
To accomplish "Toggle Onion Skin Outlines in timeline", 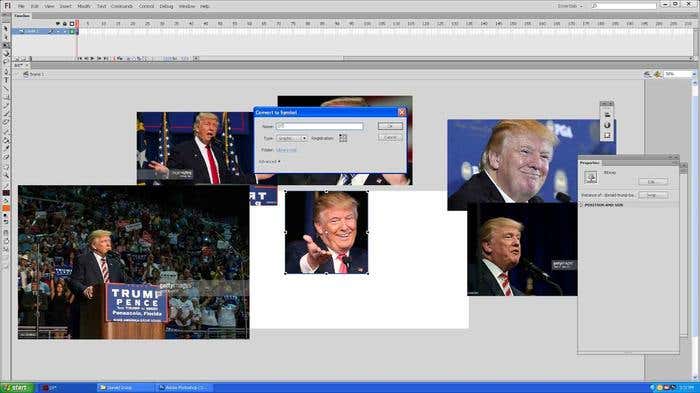I will click(134, 59).
